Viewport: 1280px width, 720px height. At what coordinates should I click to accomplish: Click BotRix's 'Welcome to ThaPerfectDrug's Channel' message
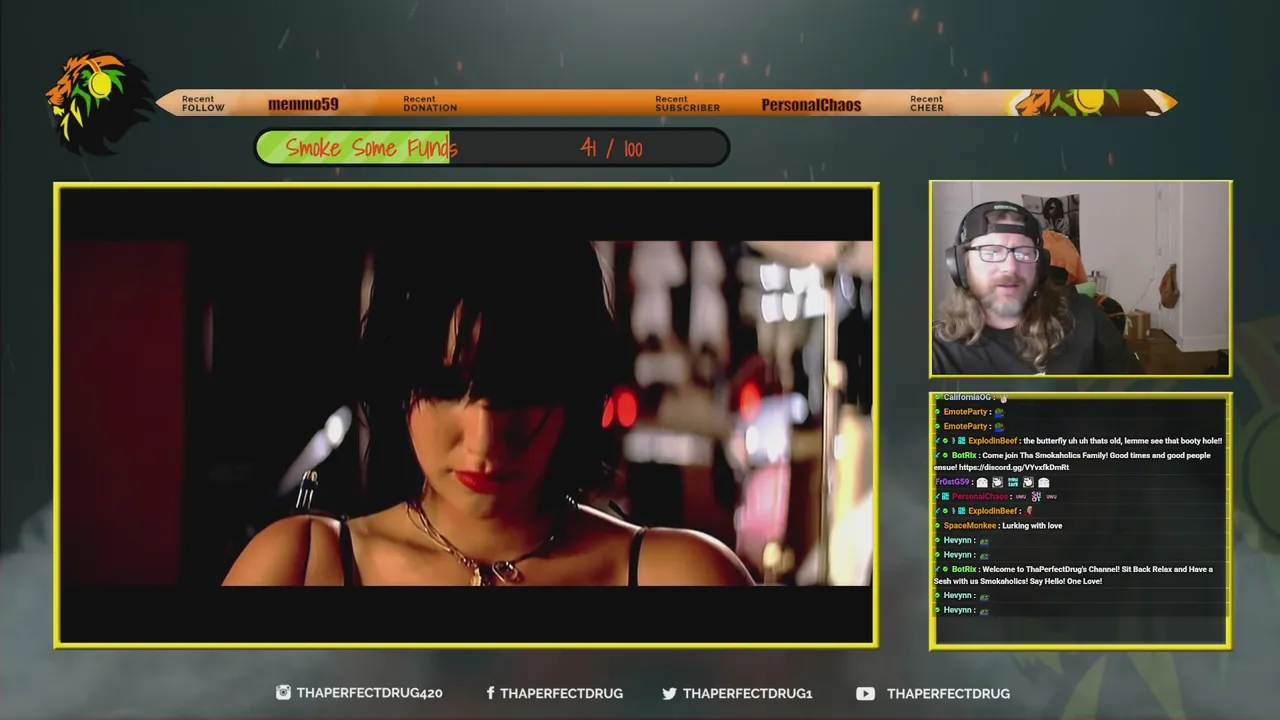click(x=1072, y=575)
